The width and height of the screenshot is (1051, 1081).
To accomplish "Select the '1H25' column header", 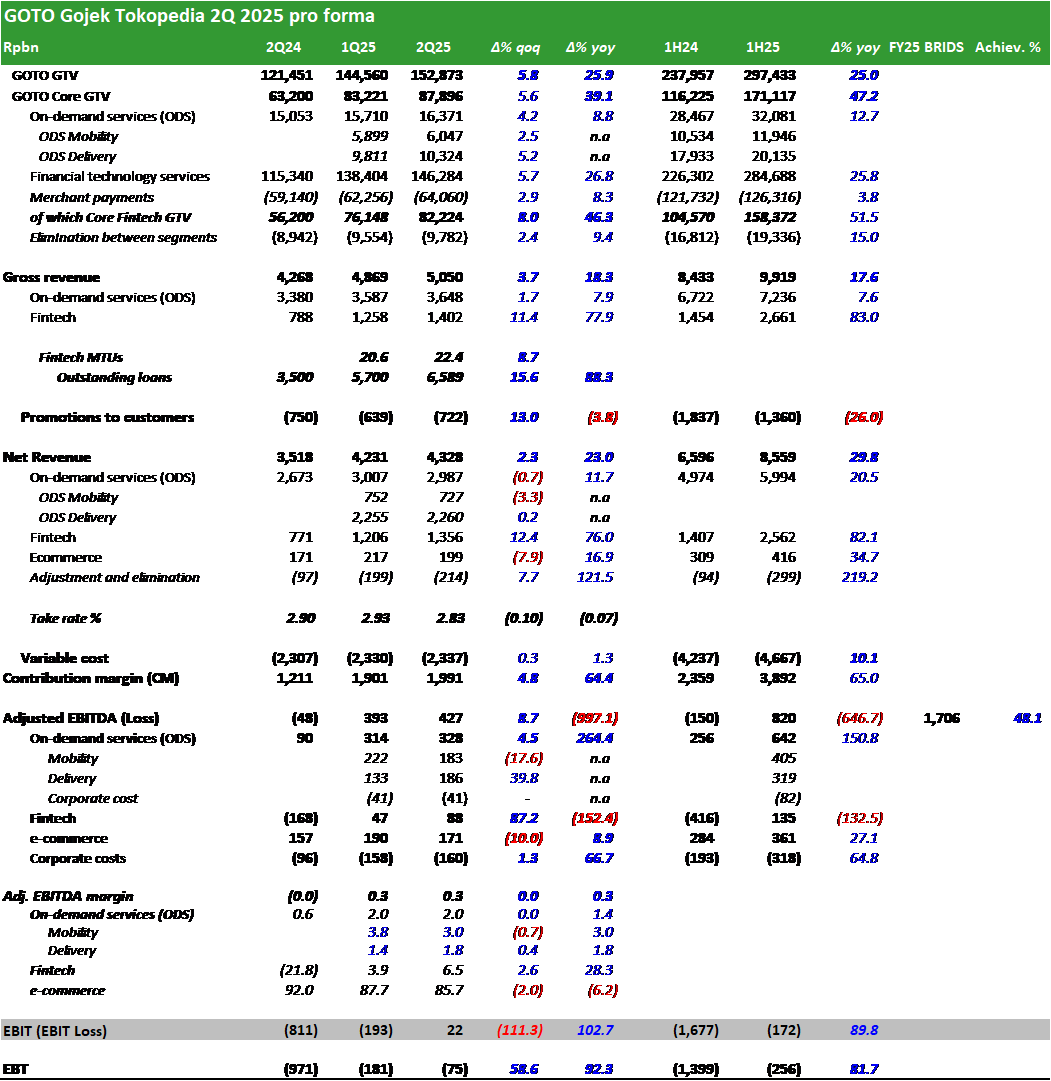I will coord(763,48).
